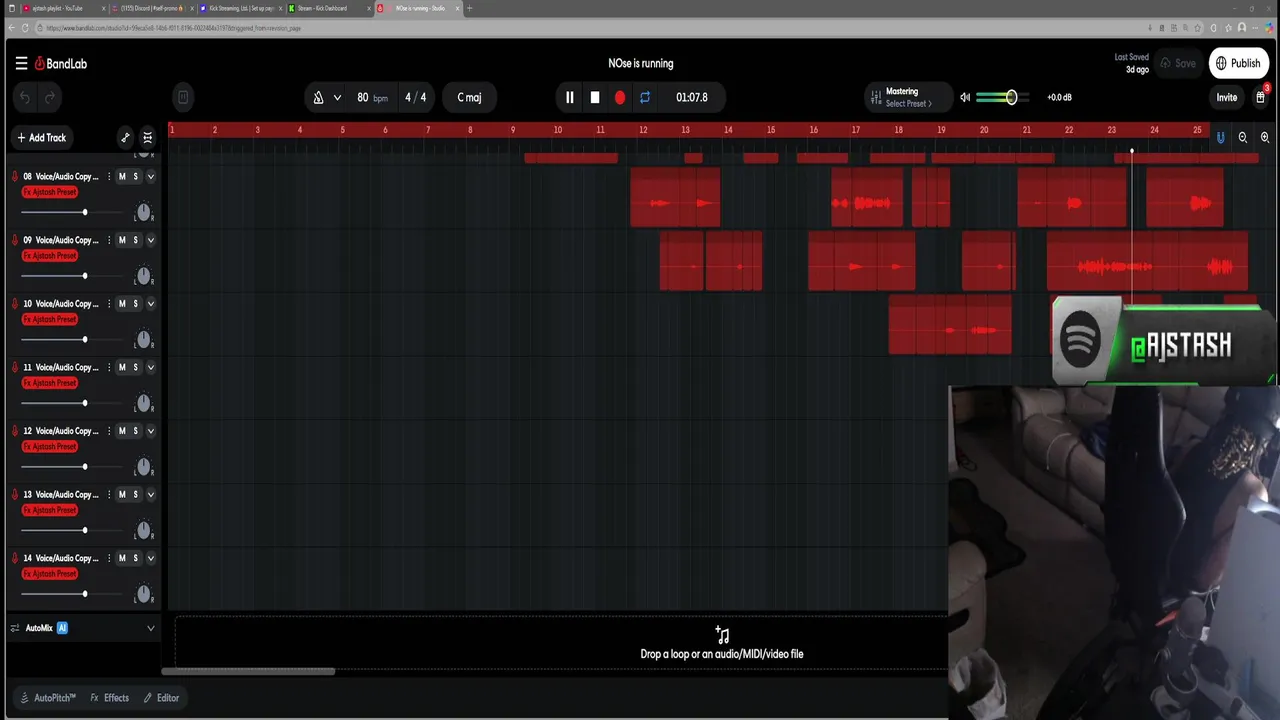Solo track 09
Screen dimensions: 1280x720
point(136,240)
